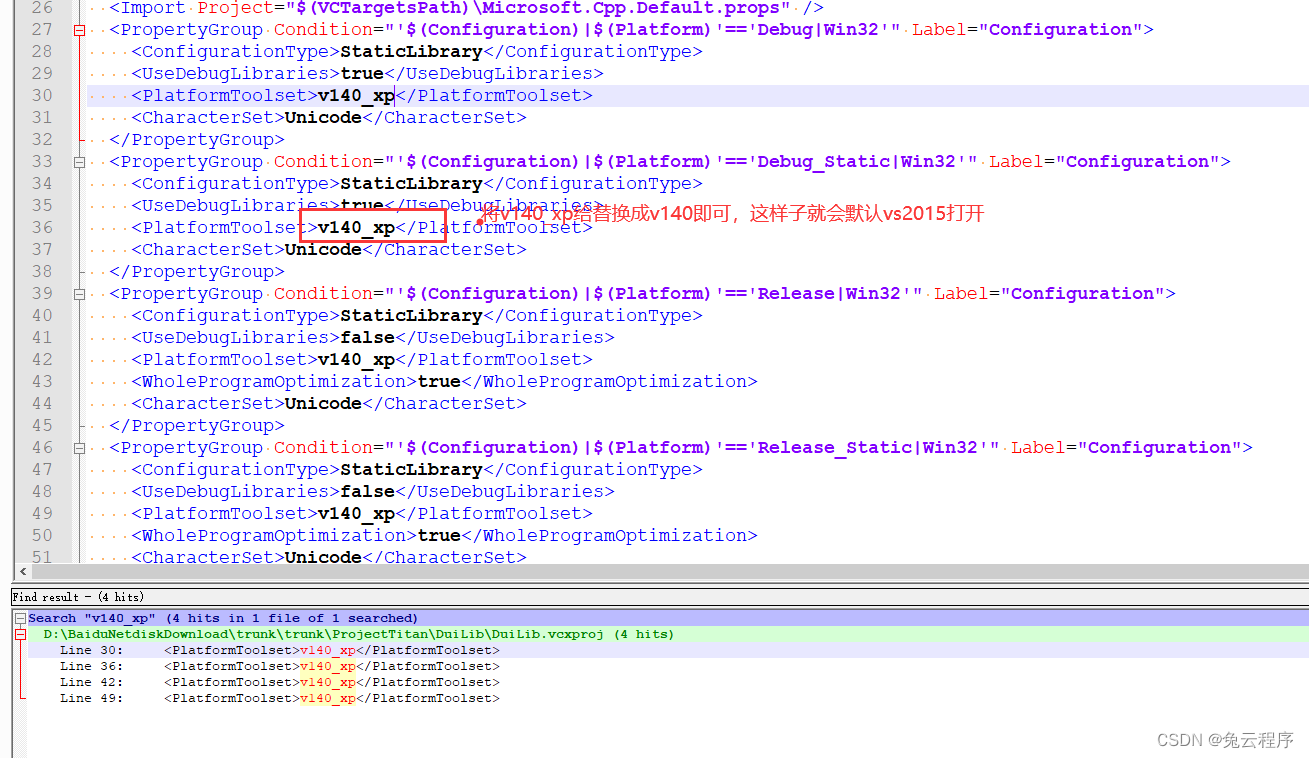The image size is (1309, 758).
Task: Collapse the PropertyGroup fold at line 39
Action: (x=79, y=294)
